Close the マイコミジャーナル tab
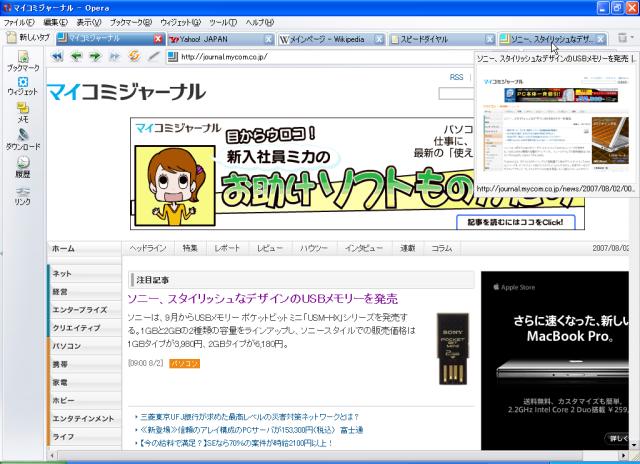This screenshot has height=464, width=640. click(158, 39)
